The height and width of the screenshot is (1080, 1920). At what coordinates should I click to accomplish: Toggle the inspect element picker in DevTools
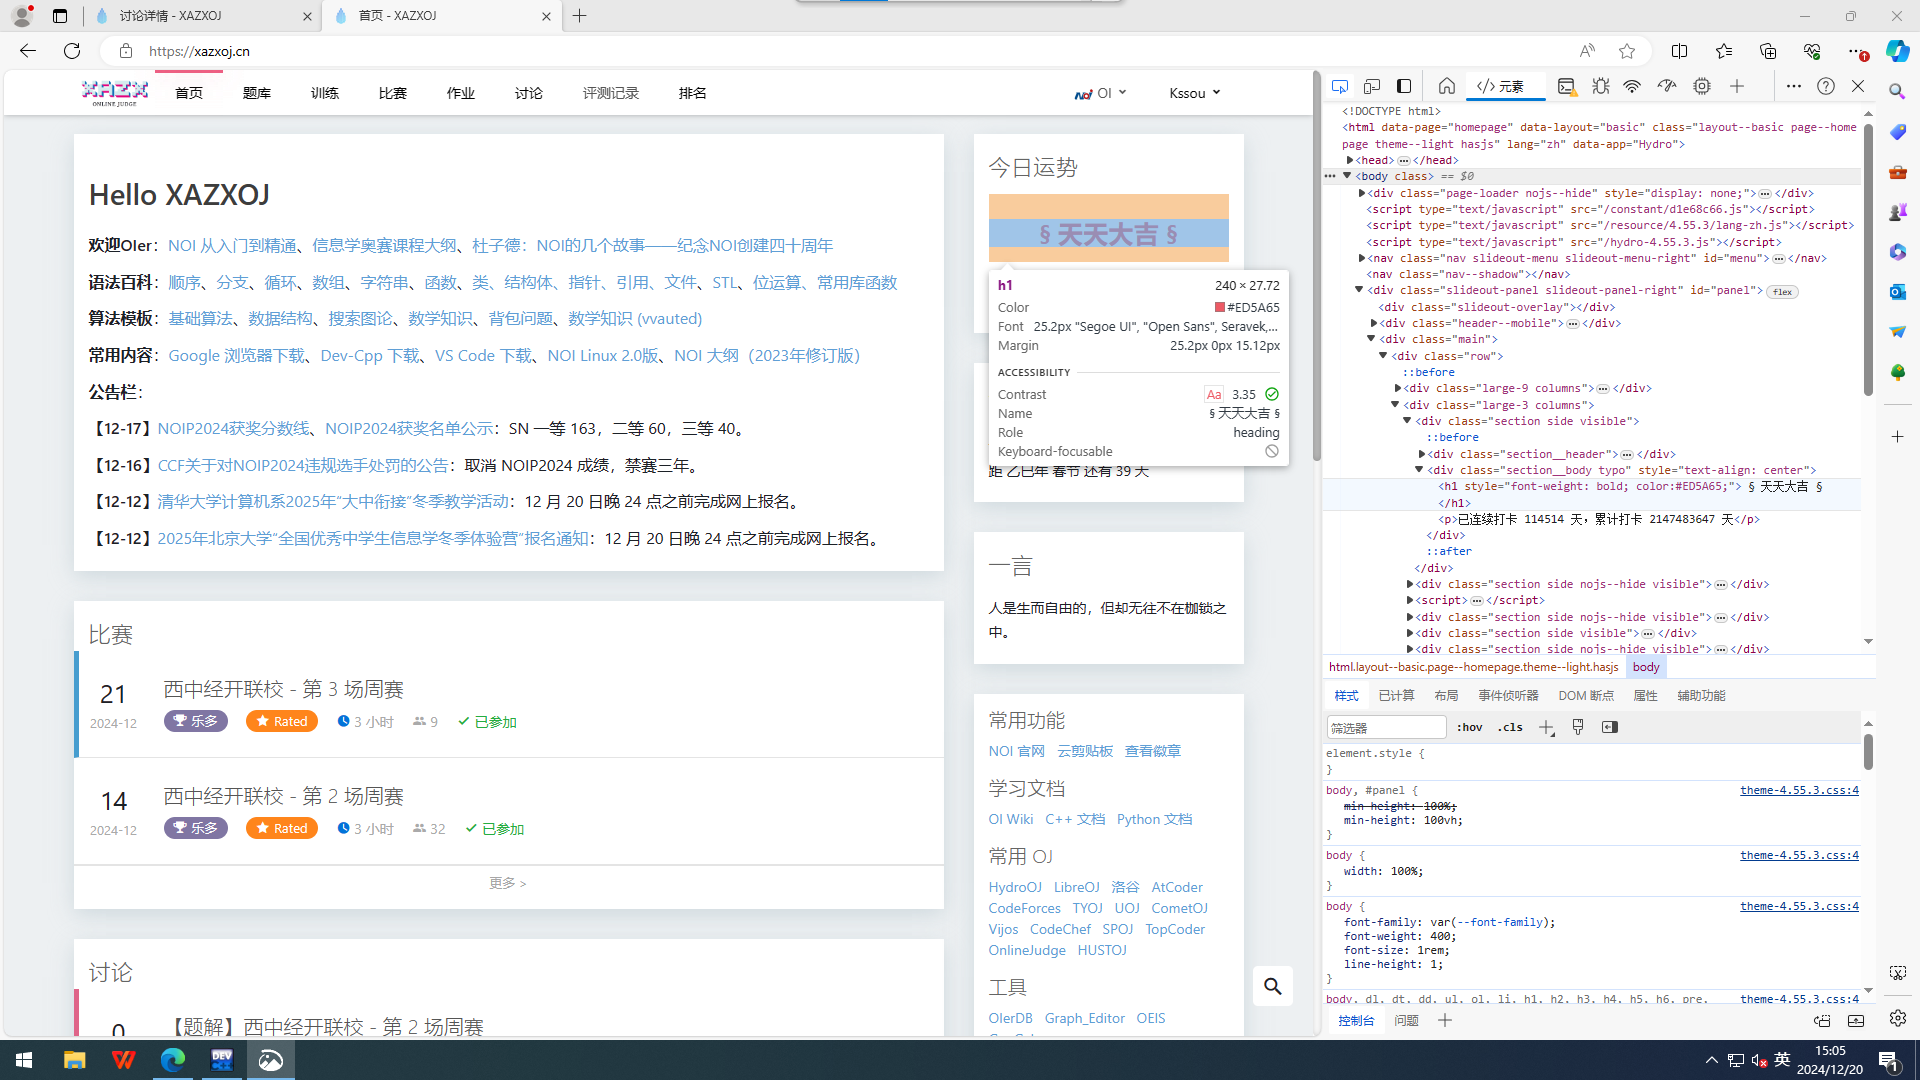pos(1340,86)
